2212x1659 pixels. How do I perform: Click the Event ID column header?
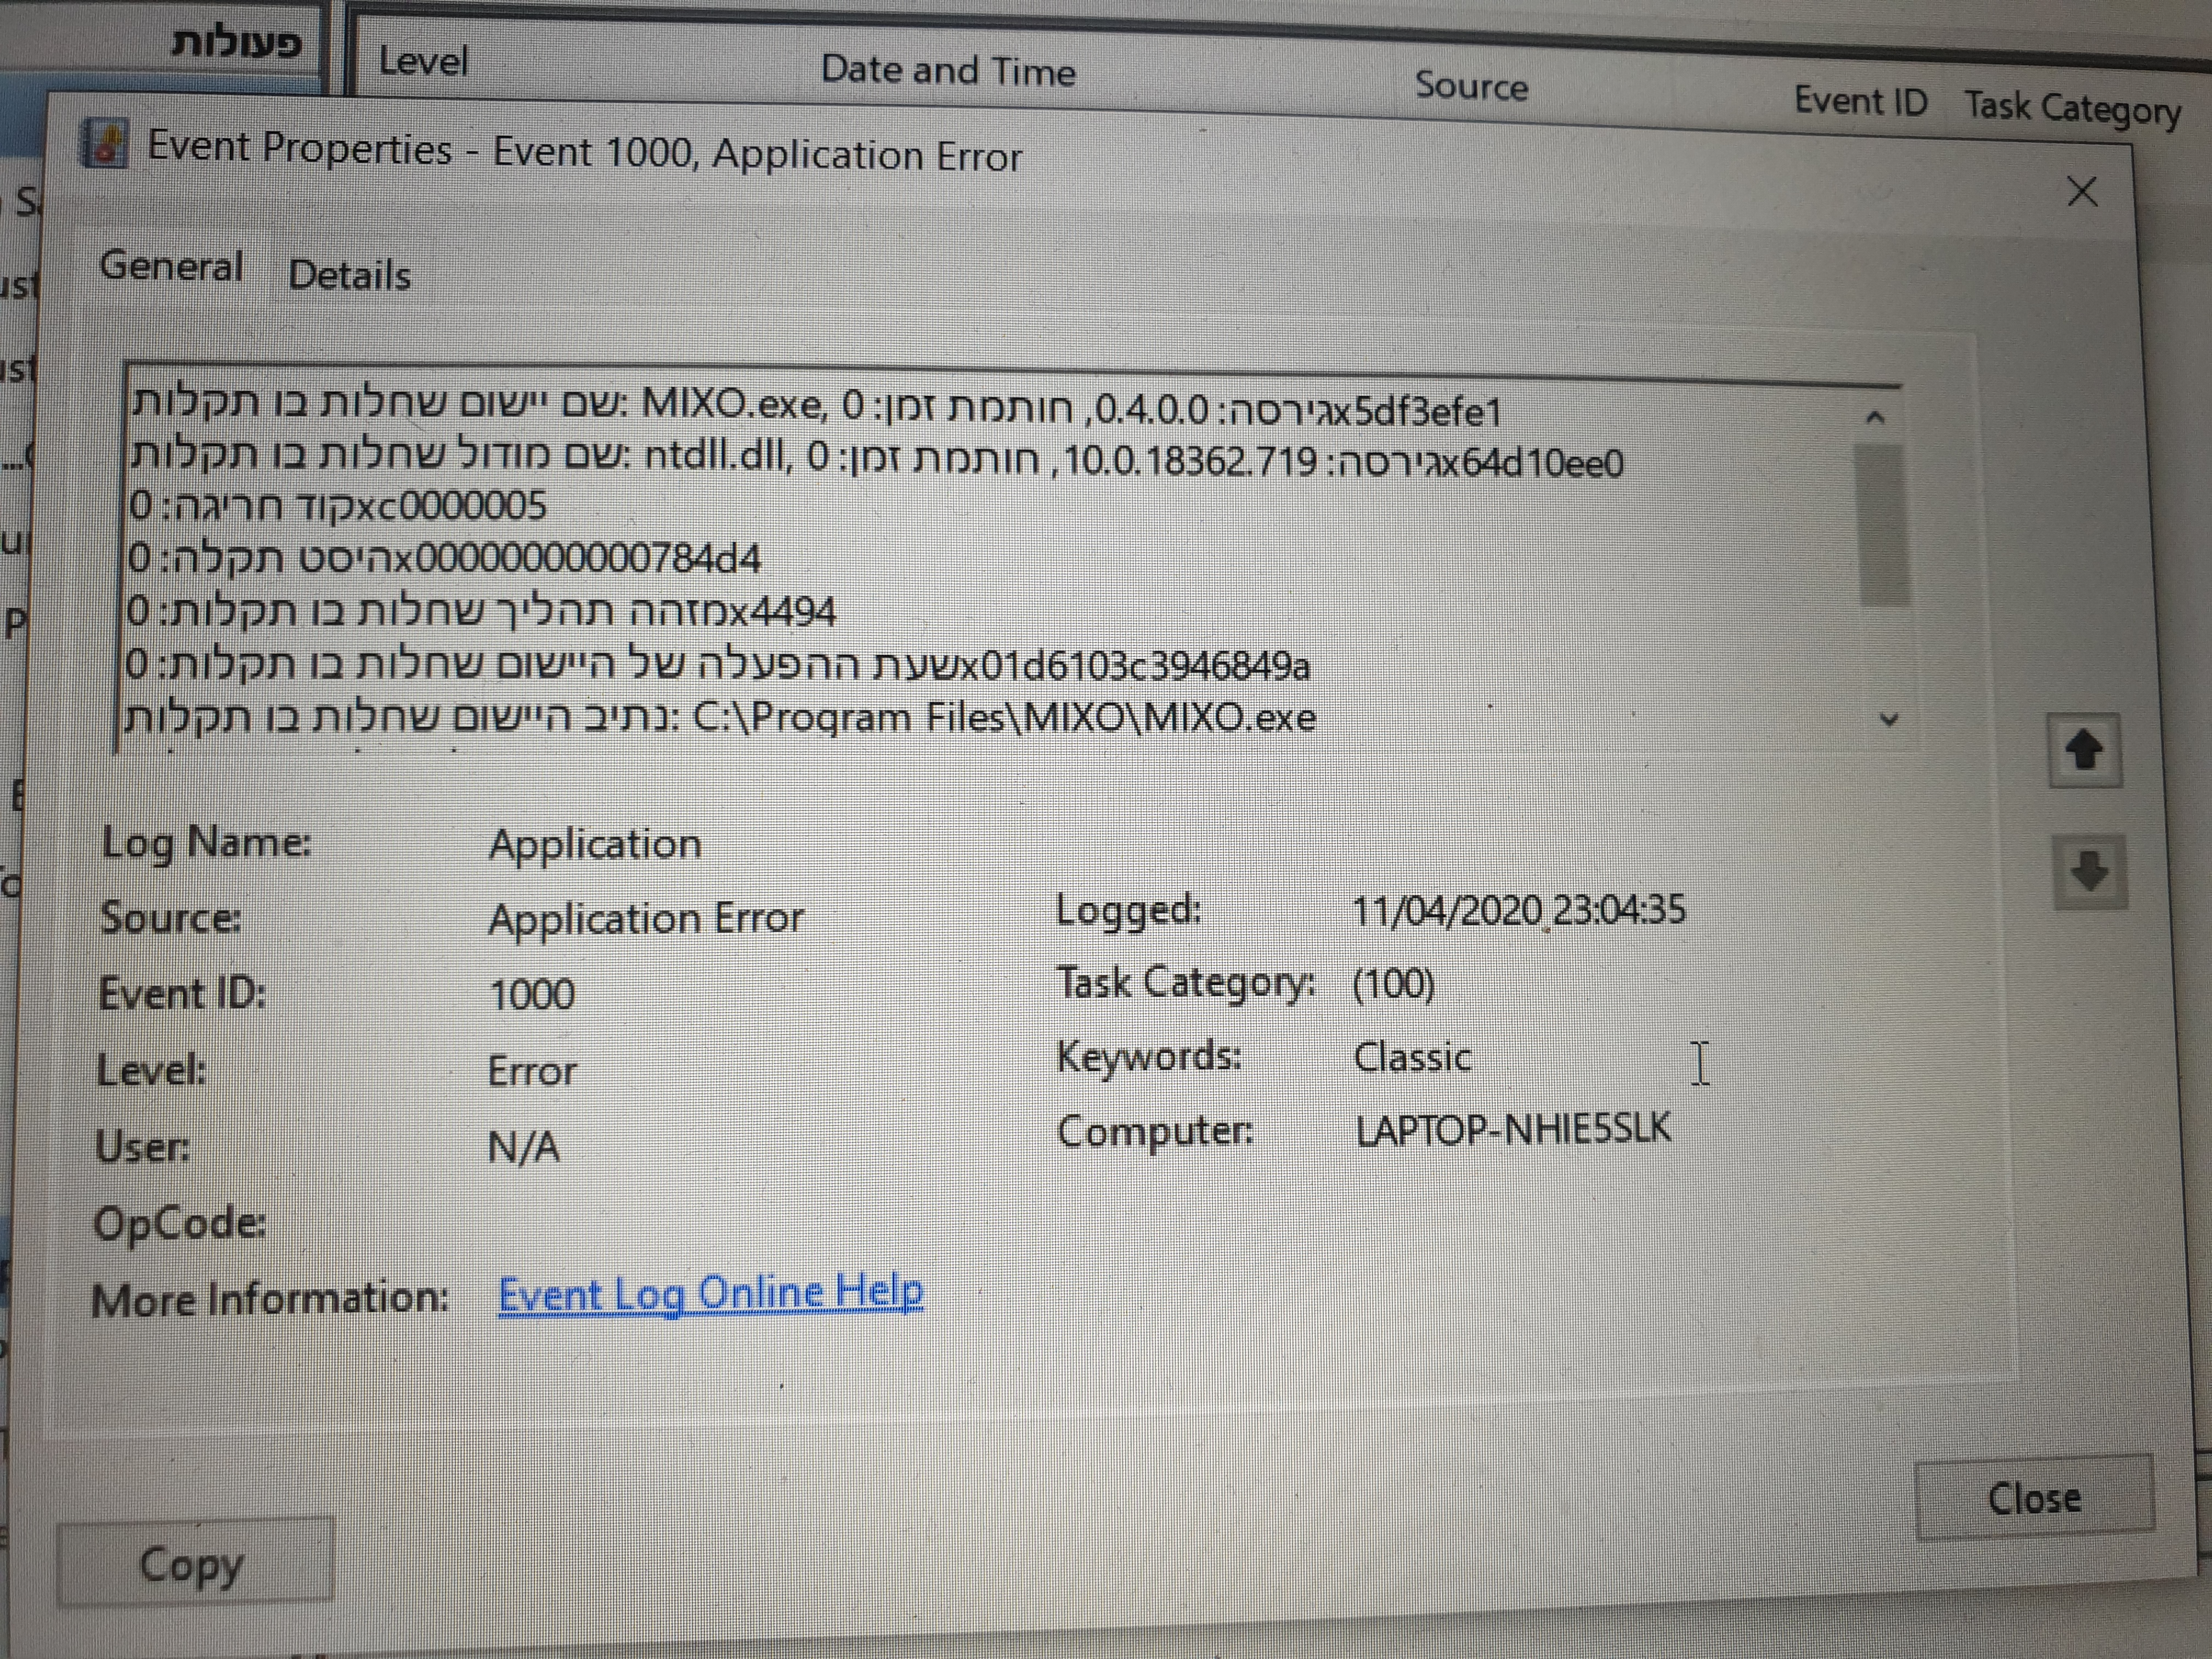(1859, 101)
